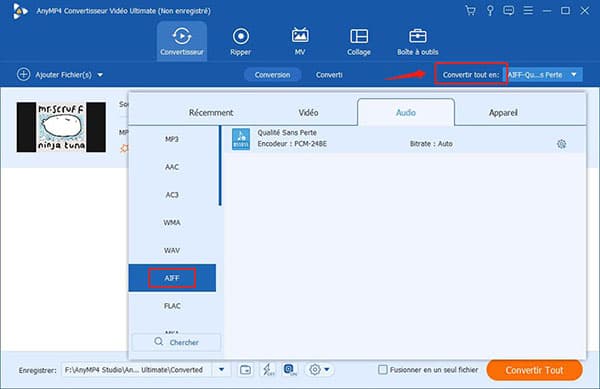600x389 pixels.
Task: Click the shopping cart purchase icon
Action: point(470,10)
